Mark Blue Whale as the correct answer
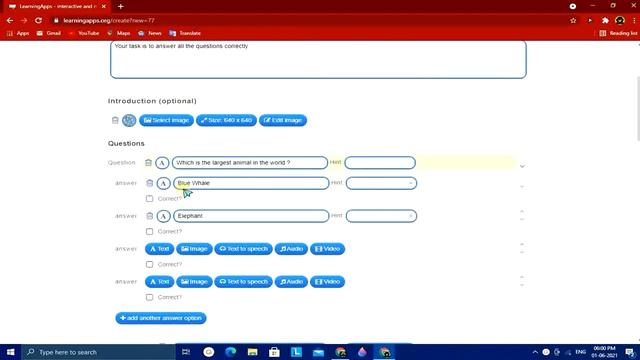The width and height of the screenshot is (640, 360). (x=149, y=199)
